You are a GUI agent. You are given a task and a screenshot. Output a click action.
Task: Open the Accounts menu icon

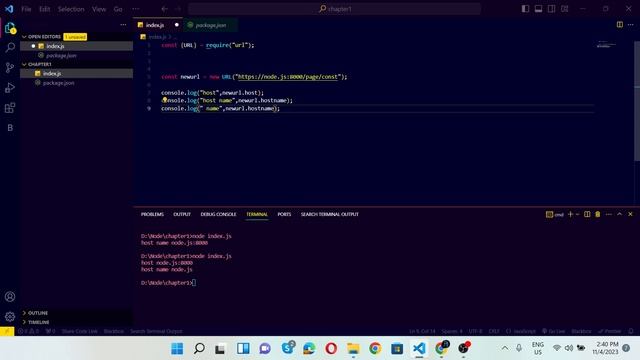click(10, 297)
